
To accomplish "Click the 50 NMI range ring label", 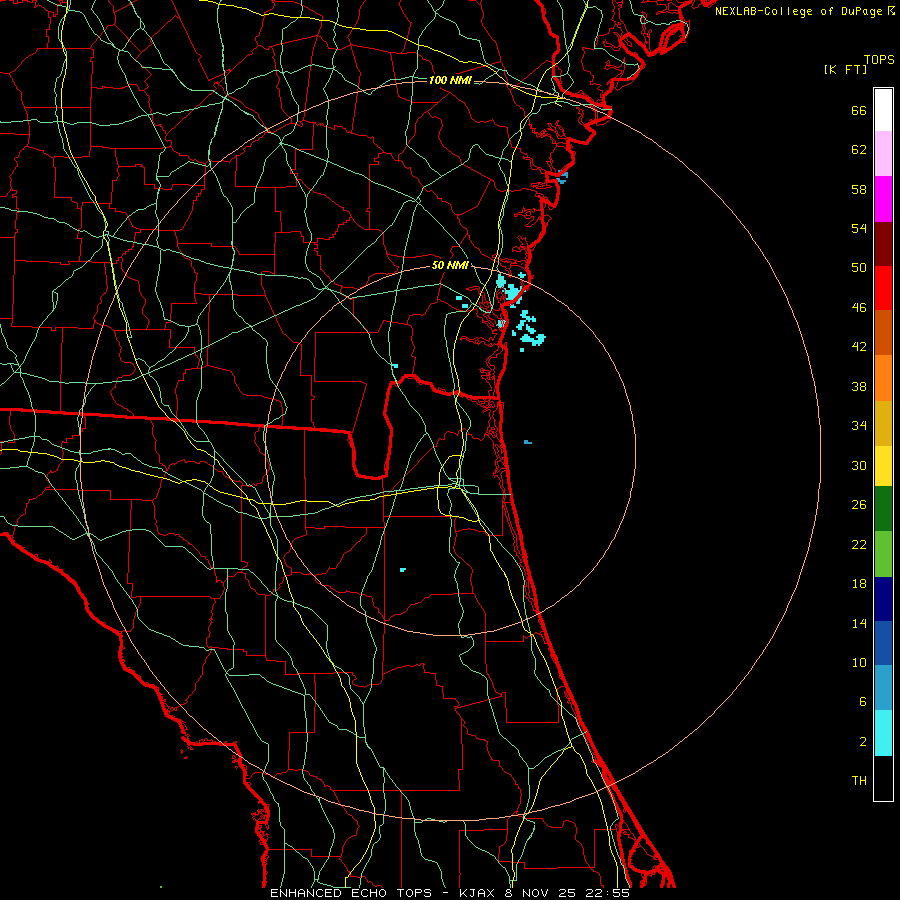I will pyautogui.click(x=450, y=266).
